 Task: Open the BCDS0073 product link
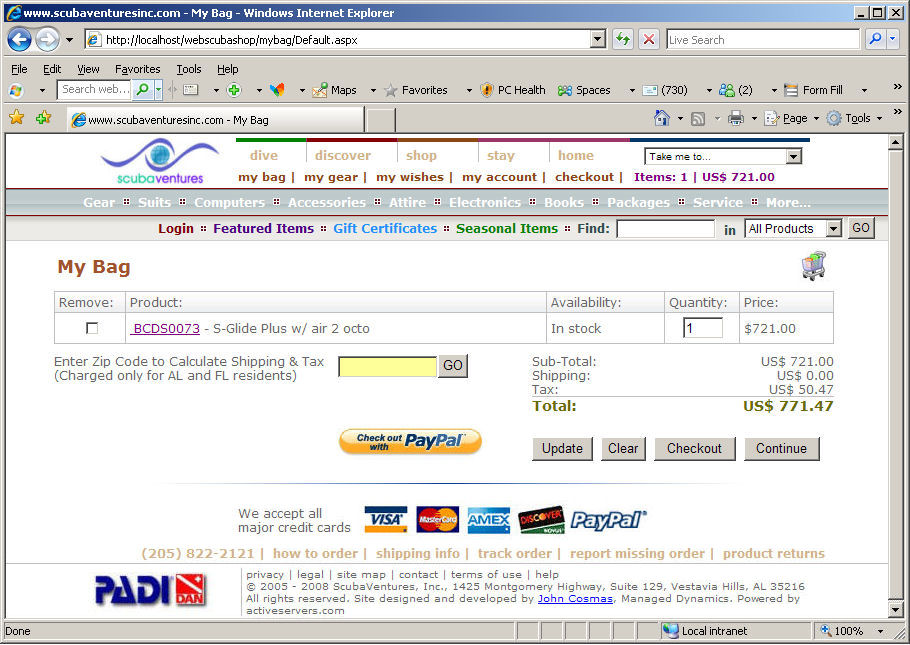tap(166, 329)
